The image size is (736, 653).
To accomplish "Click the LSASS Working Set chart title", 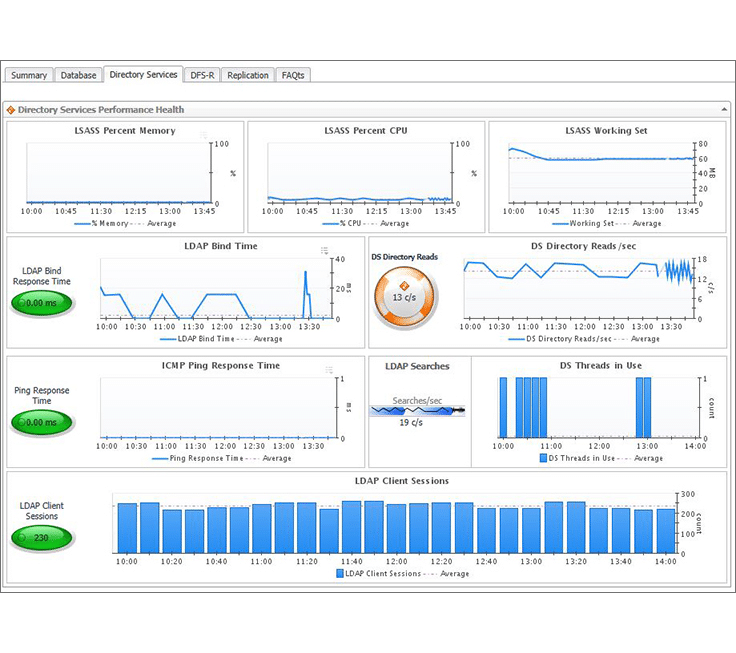I will tap(606, 131).
